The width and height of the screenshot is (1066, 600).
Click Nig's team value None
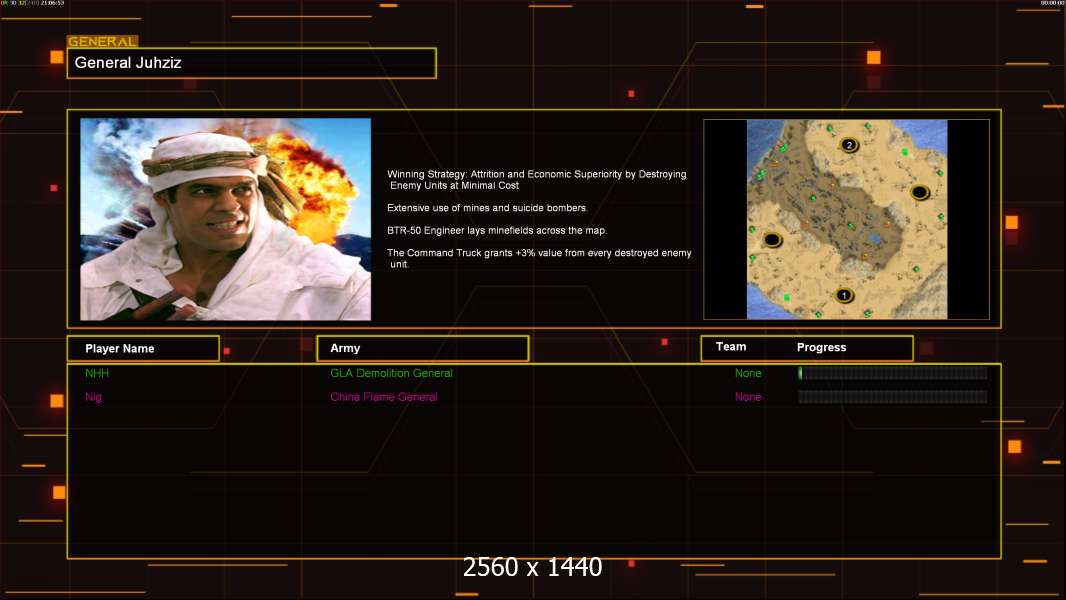click(748, 397)
